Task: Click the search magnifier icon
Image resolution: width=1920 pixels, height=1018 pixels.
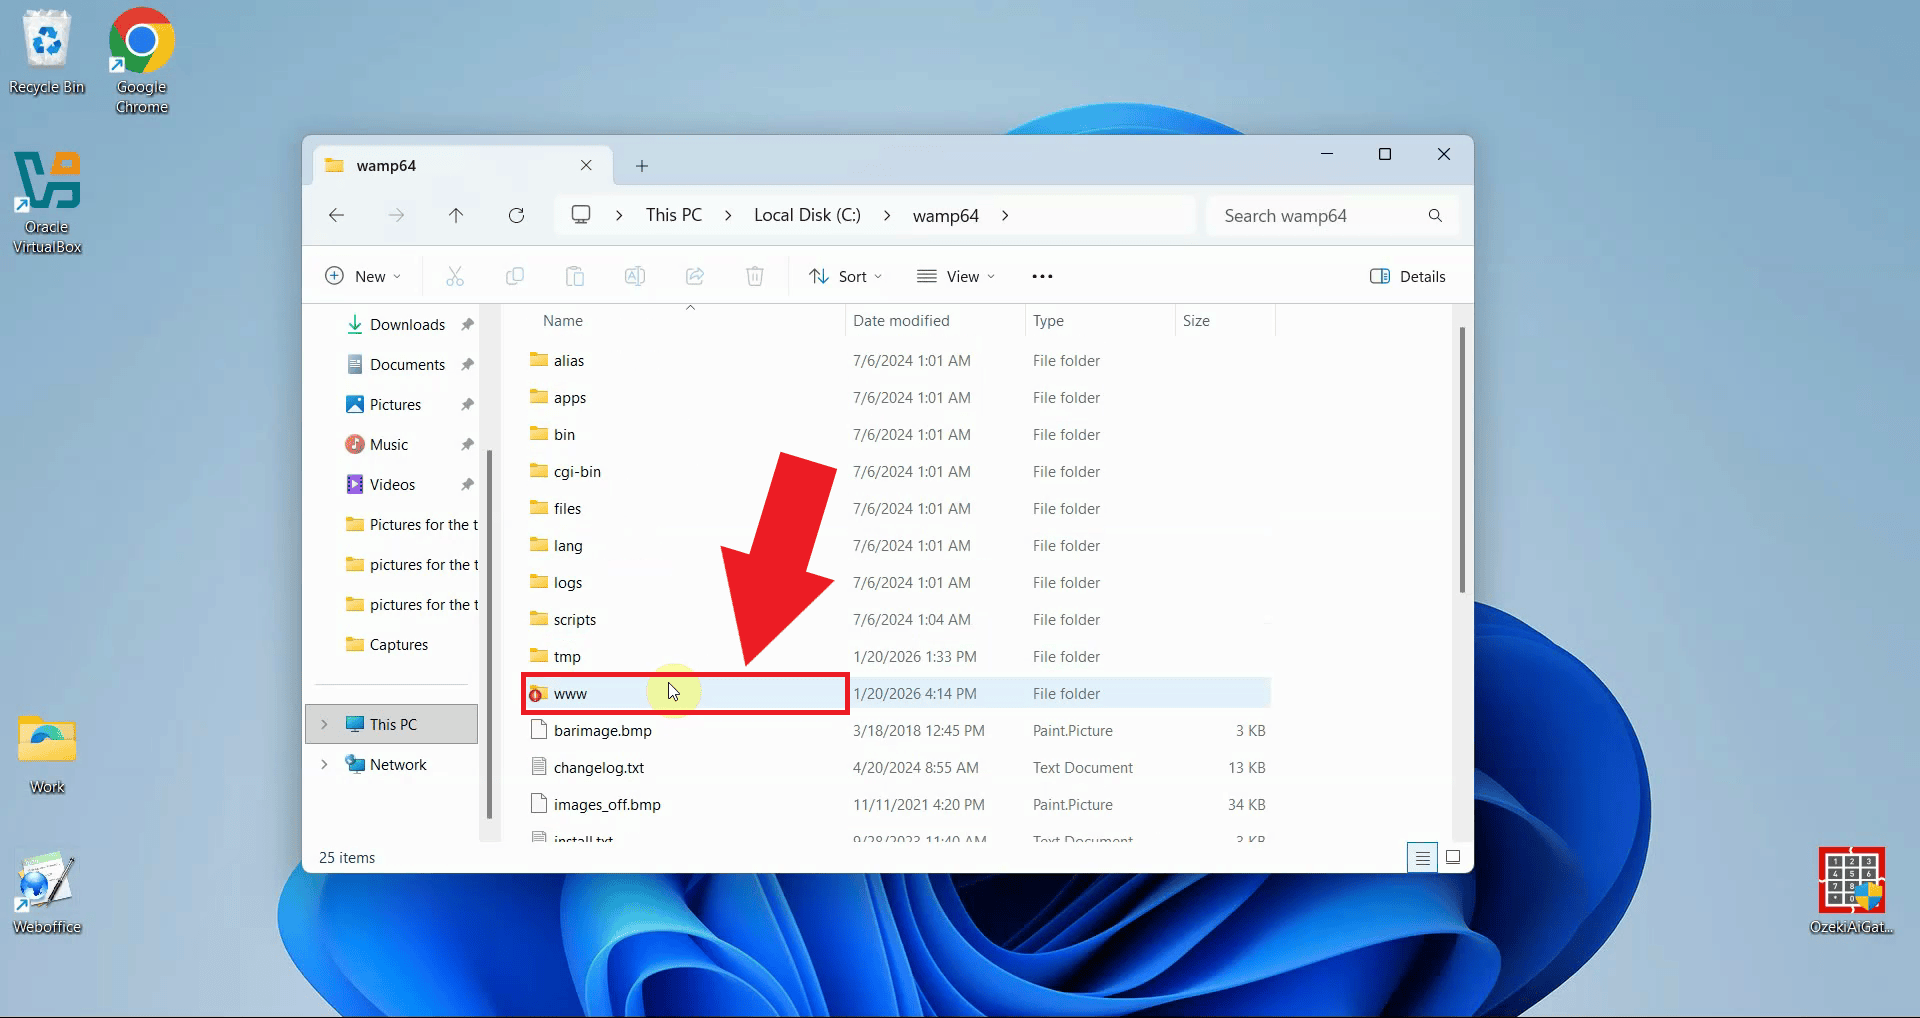Action: coord(1435,215)
